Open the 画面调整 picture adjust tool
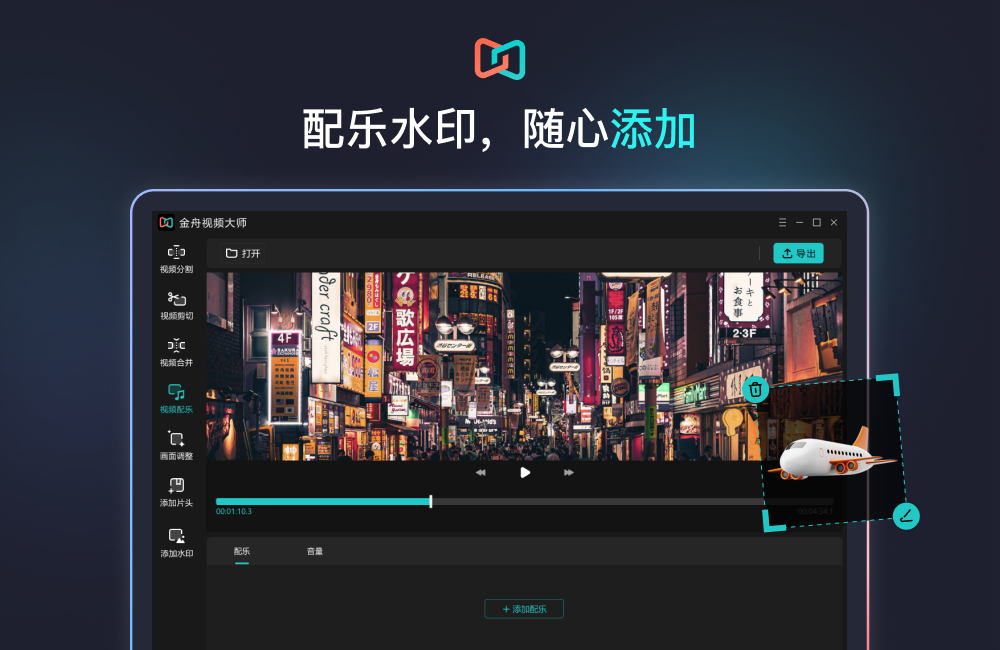This screenshot has width=1000, height=650. tap(176, 445)
